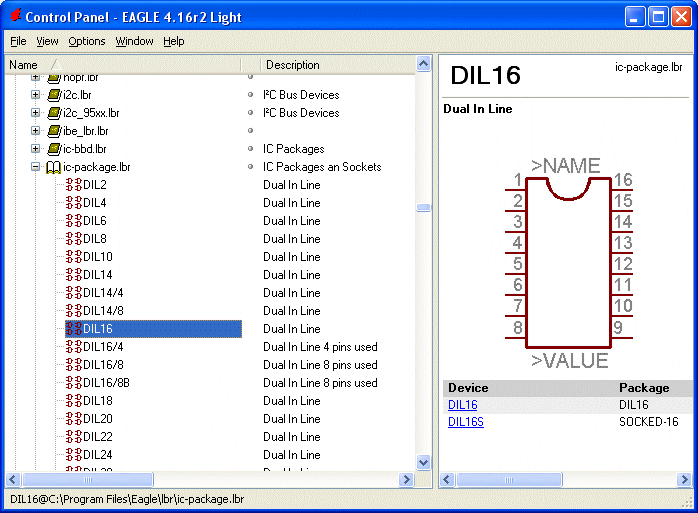Image resolution: width=698 pixels, height=513 pixels.
Task: Click the DIL10 device icon
Action: 74,256
